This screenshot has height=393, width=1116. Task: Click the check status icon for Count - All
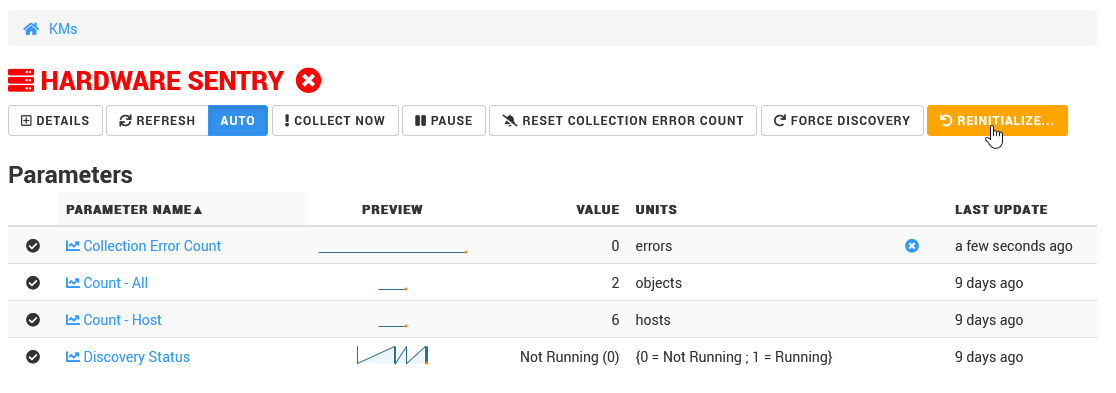point(33,283)
